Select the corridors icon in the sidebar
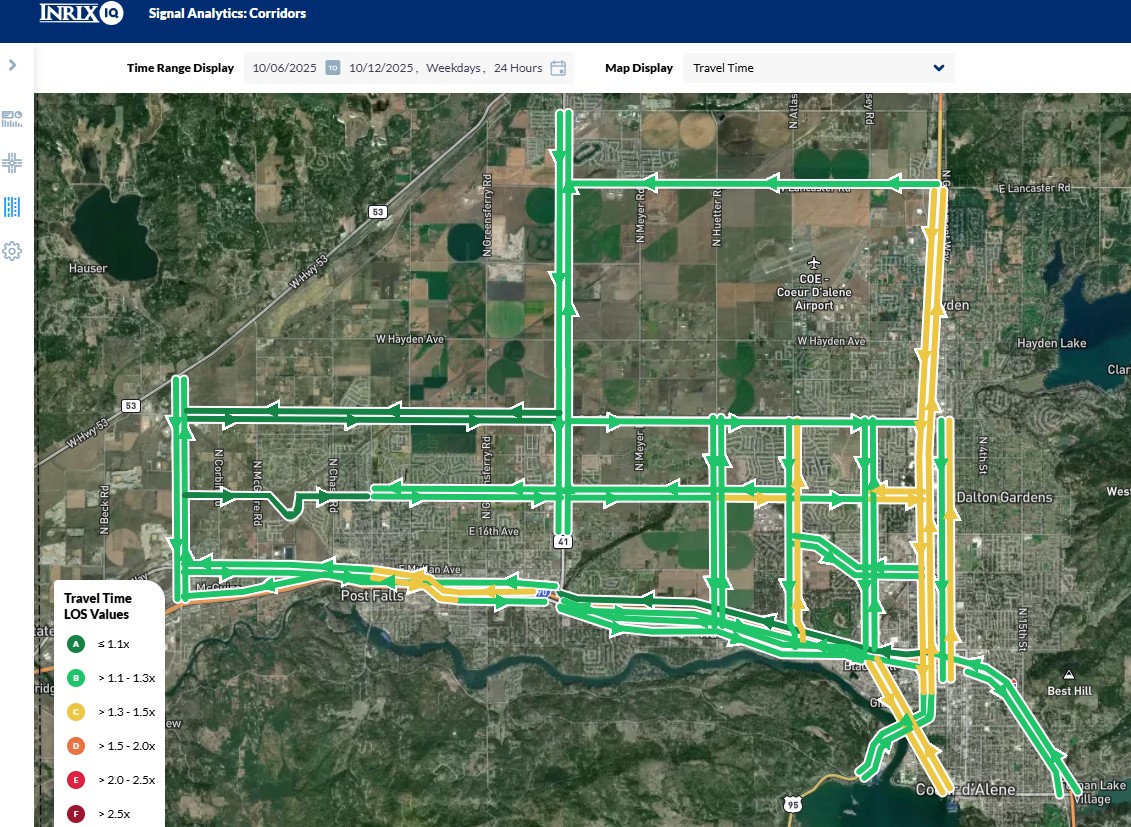Viewport: 1131px width, 827px height. (12, 207)
